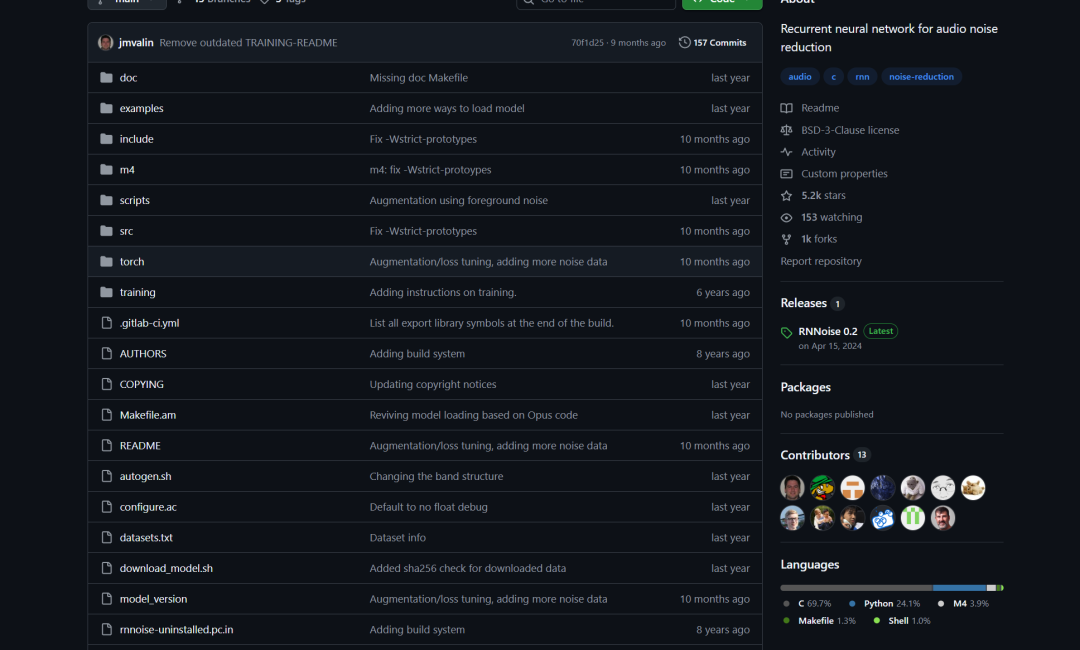The width and height of the screenshot is (1080, 650).
Task: Open commit 'Augmentation using foreground noise'
Action: 458,200
